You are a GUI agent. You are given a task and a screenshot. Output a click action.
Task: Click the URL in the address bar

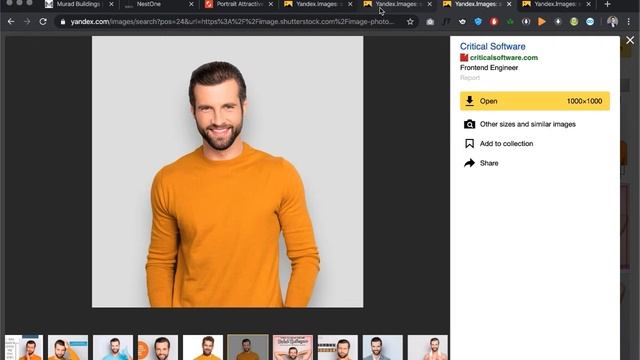(x=233, y=22)
